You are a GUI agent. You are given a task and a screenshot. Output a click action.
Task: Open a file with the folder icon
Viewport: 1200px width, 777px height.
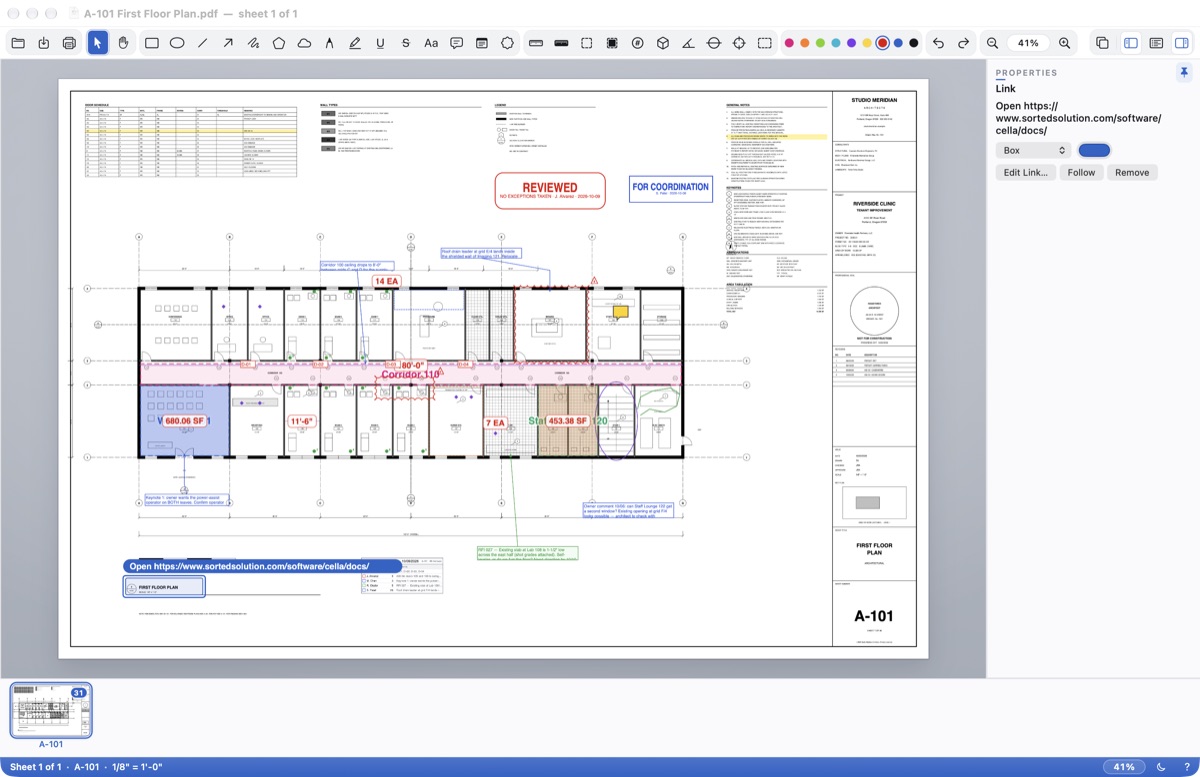[x=18, y=43]
